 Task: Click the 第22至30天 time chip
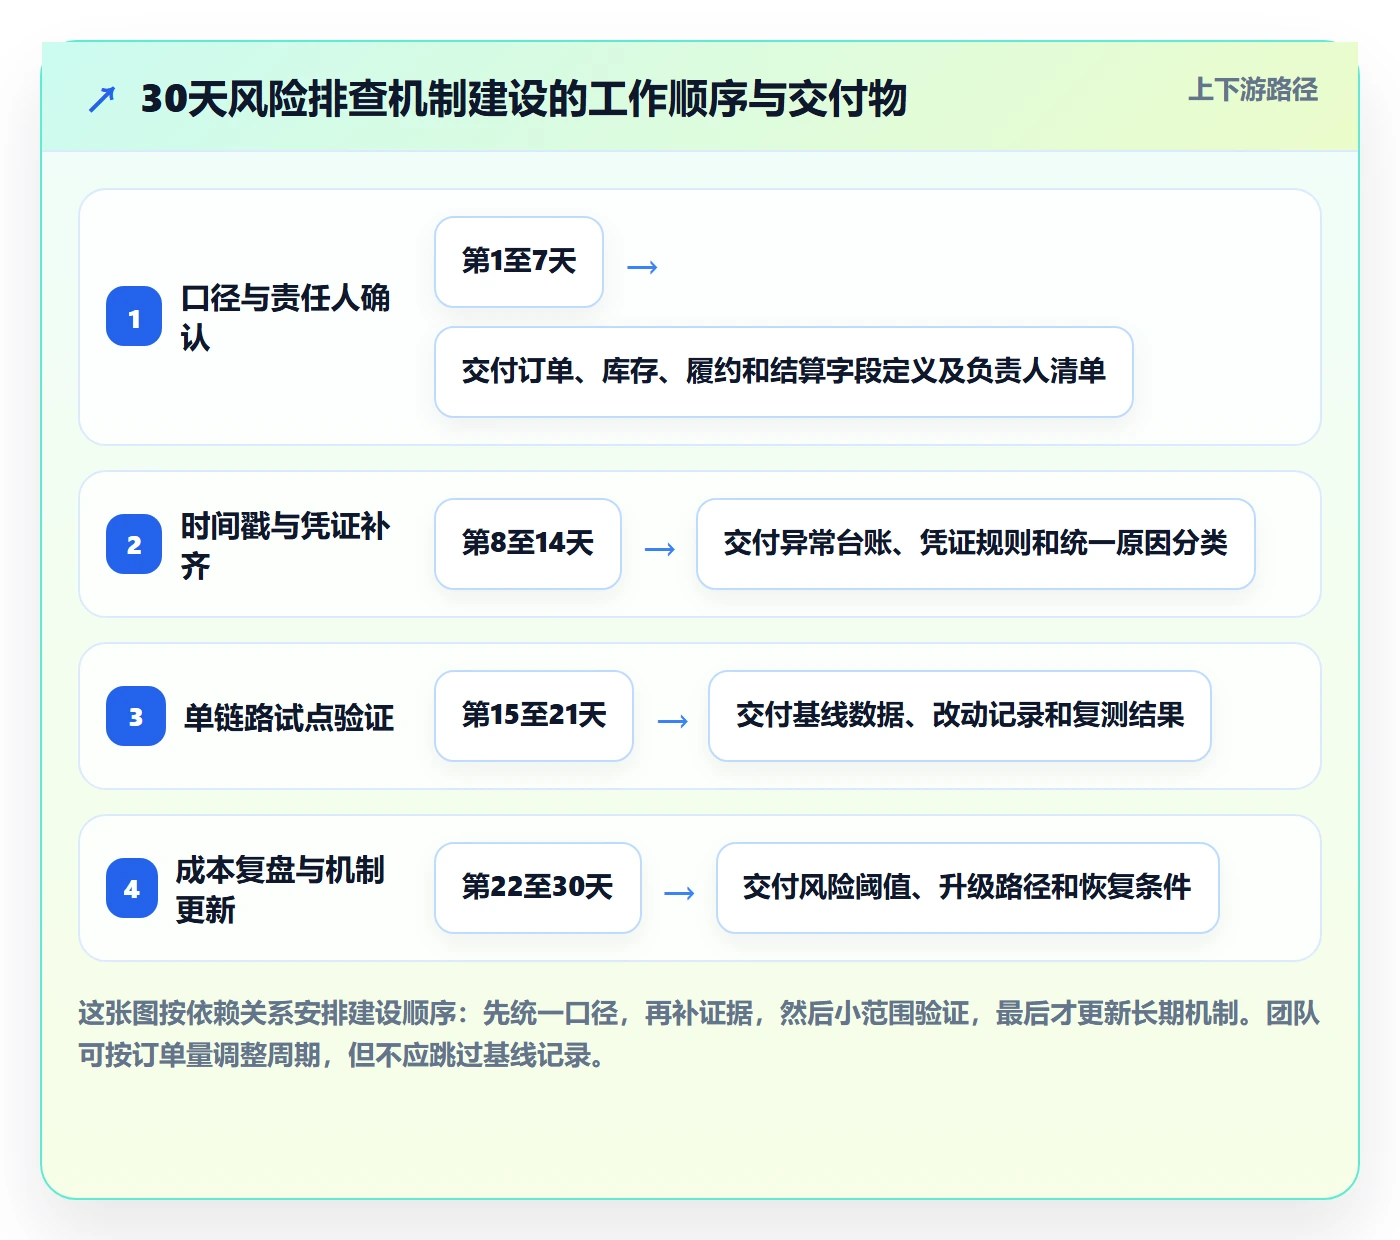538,888
